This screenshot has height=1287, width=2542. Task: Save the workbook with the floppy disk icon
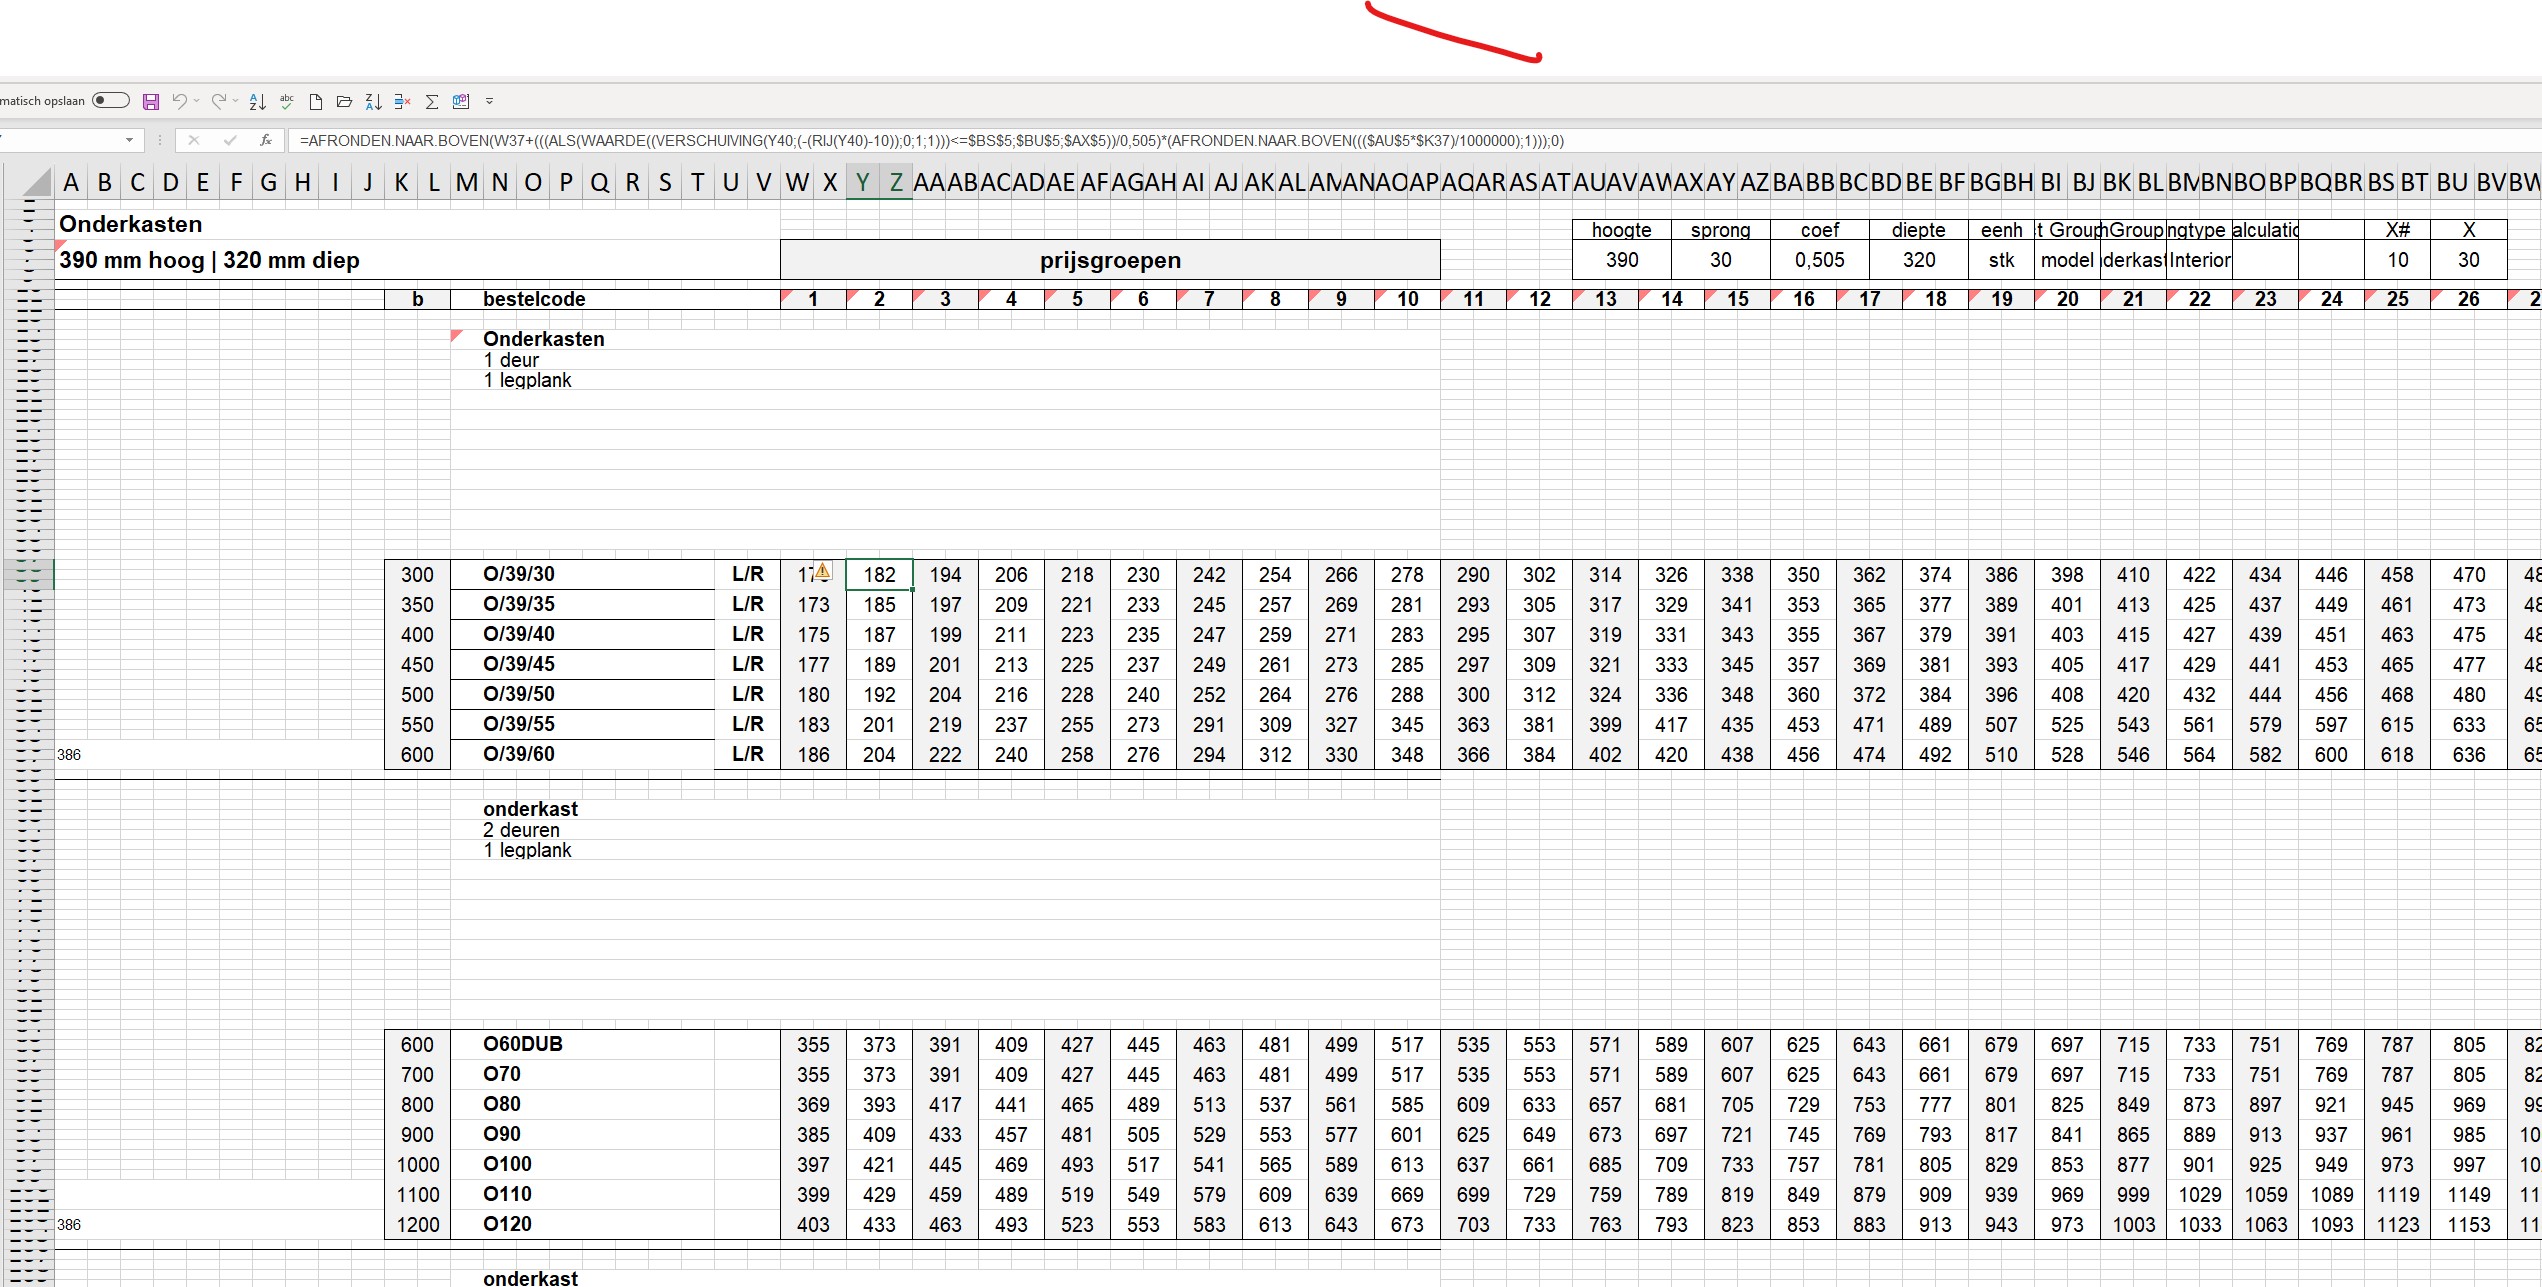[x=151, y=100]
